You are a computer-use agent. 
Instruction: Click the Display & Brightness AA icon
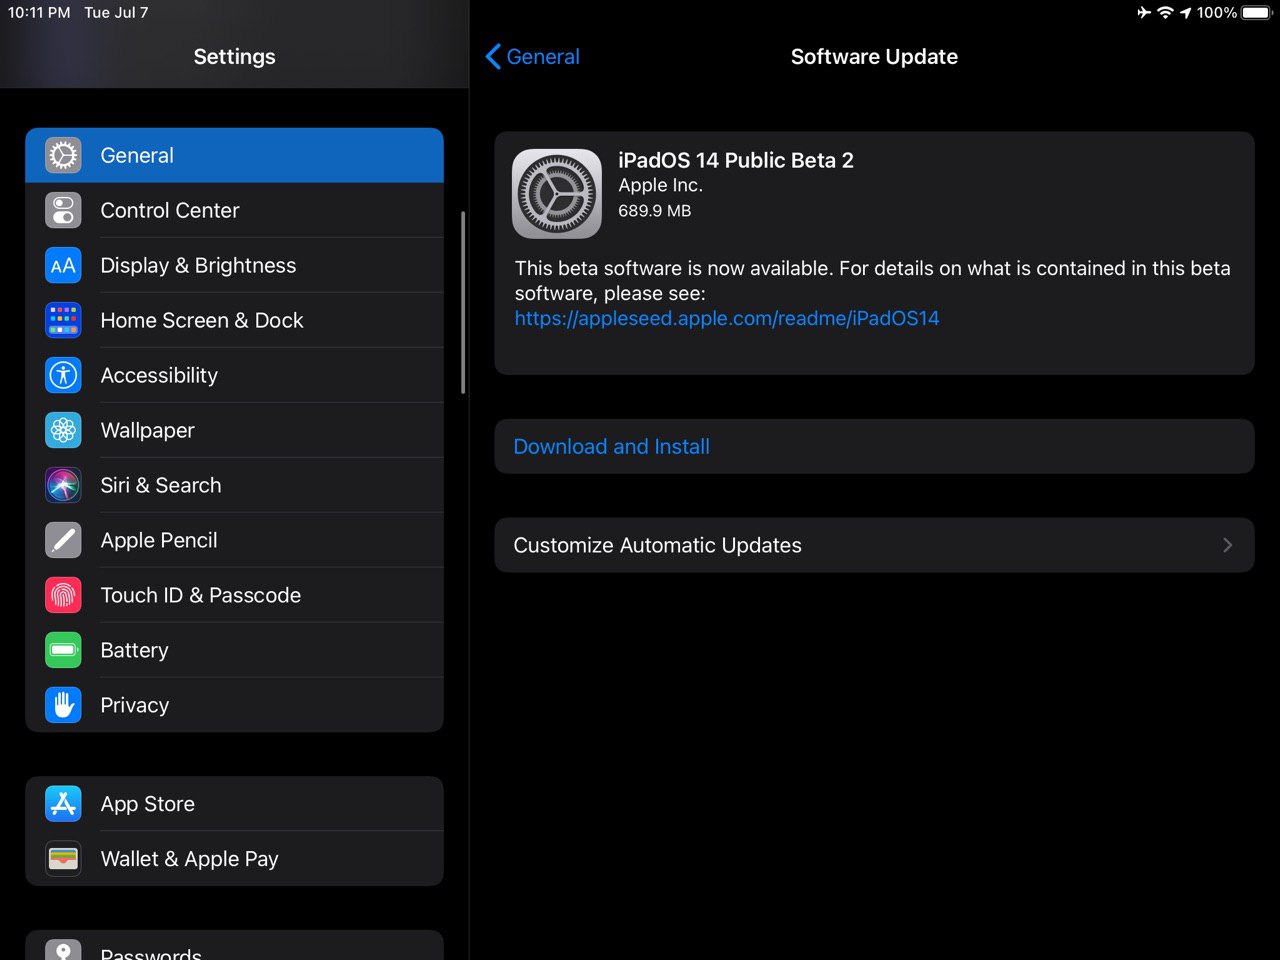(63, 265)
